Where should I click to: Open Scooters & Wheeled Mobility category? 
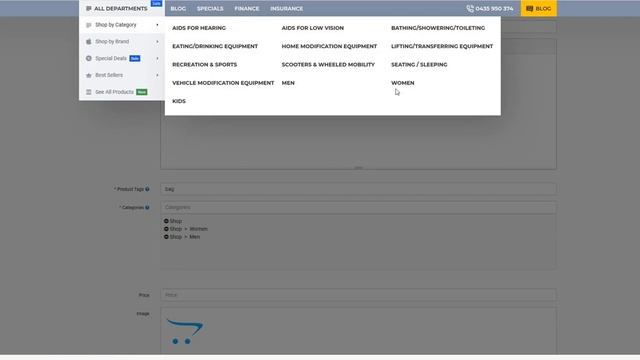(x=328, y=64)
